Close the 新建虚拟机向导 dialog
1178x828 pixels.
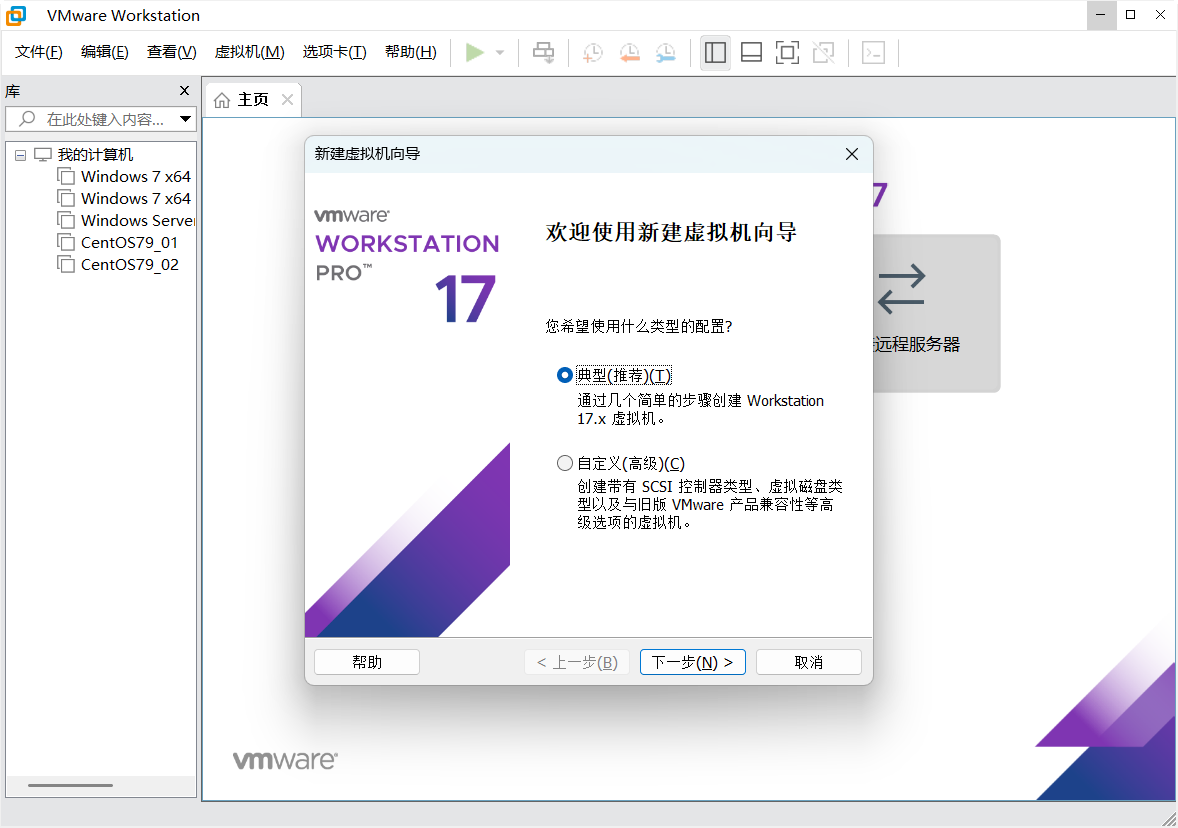[x=851, y=154]
